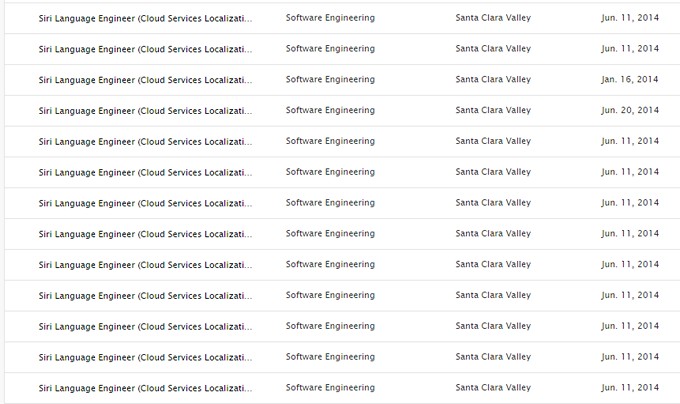Click Santa Clara Valley in the Jun. 20 row
The height and width of the screenshot is (404, 680).
(493, 111)
